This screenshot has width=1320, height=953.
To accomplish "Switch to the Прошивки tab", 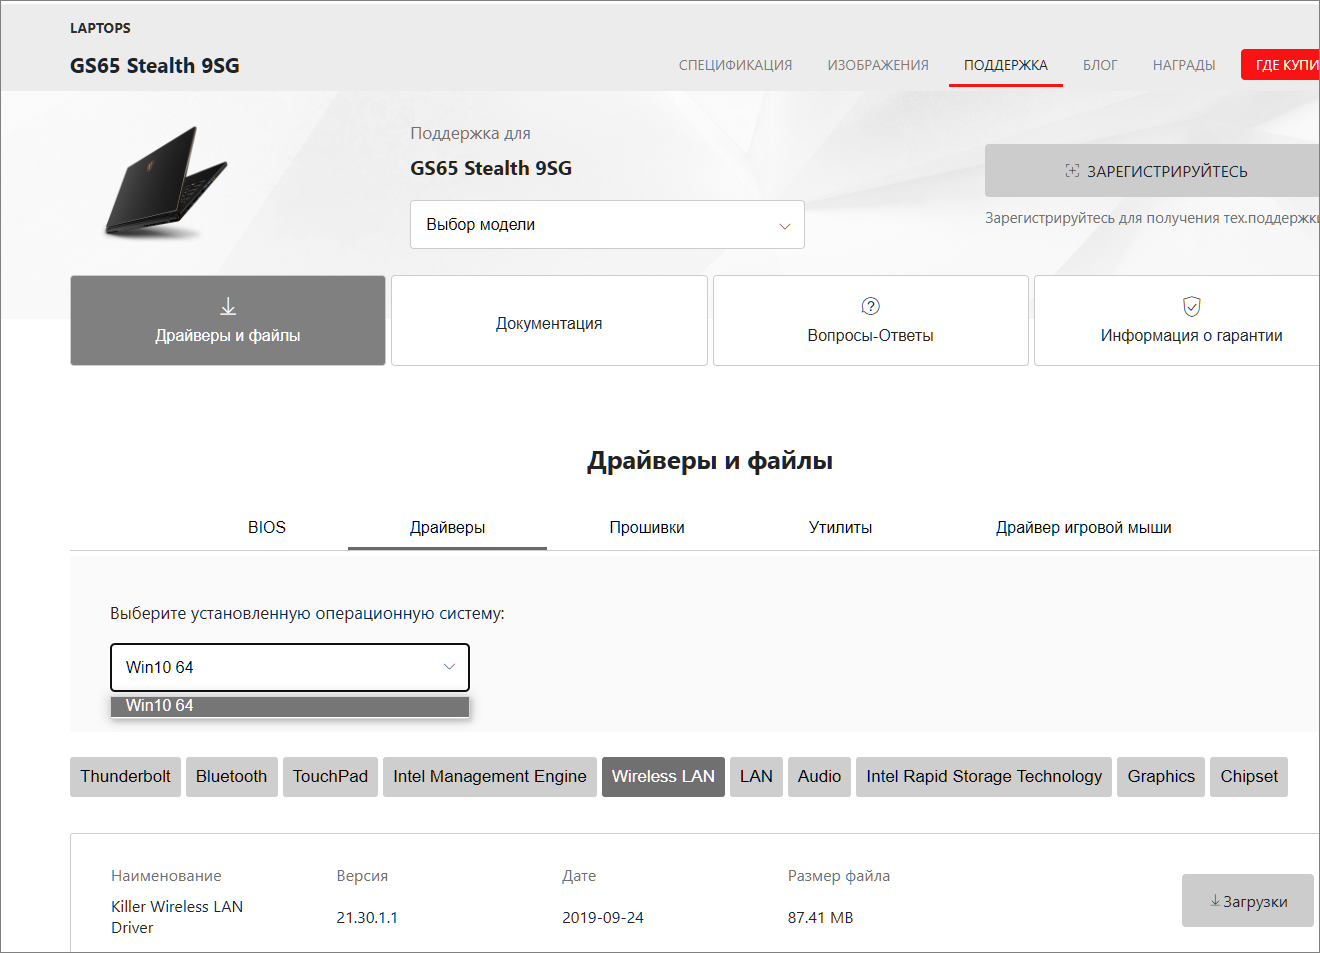I will (647, 527).
